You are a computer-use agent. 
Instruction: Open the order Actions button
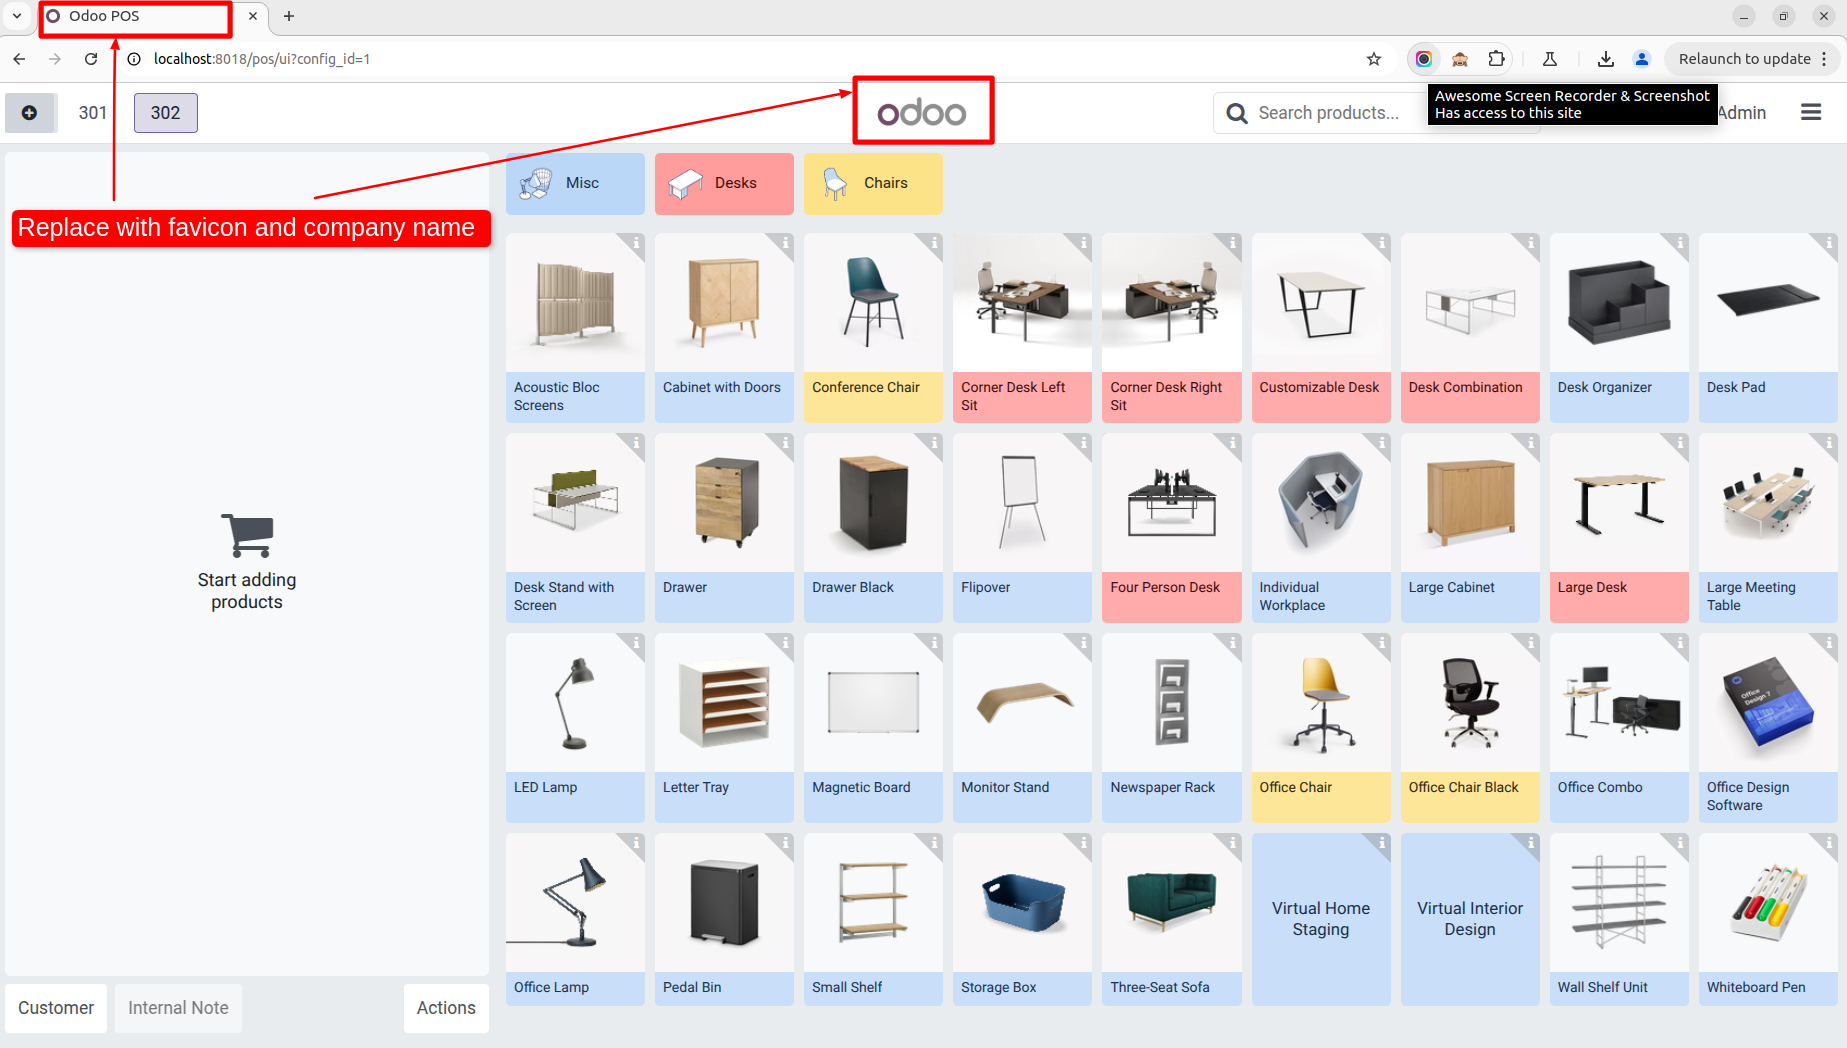[446, 1008]
